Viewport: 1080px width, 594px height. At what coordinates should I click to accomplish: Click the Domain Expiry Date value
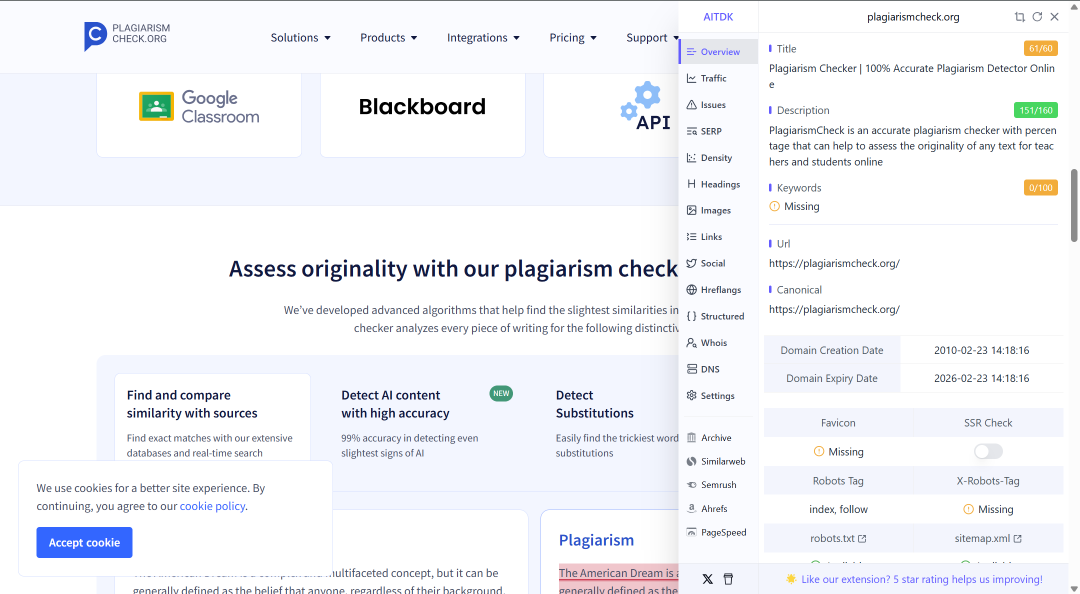(x=982, y=378)
